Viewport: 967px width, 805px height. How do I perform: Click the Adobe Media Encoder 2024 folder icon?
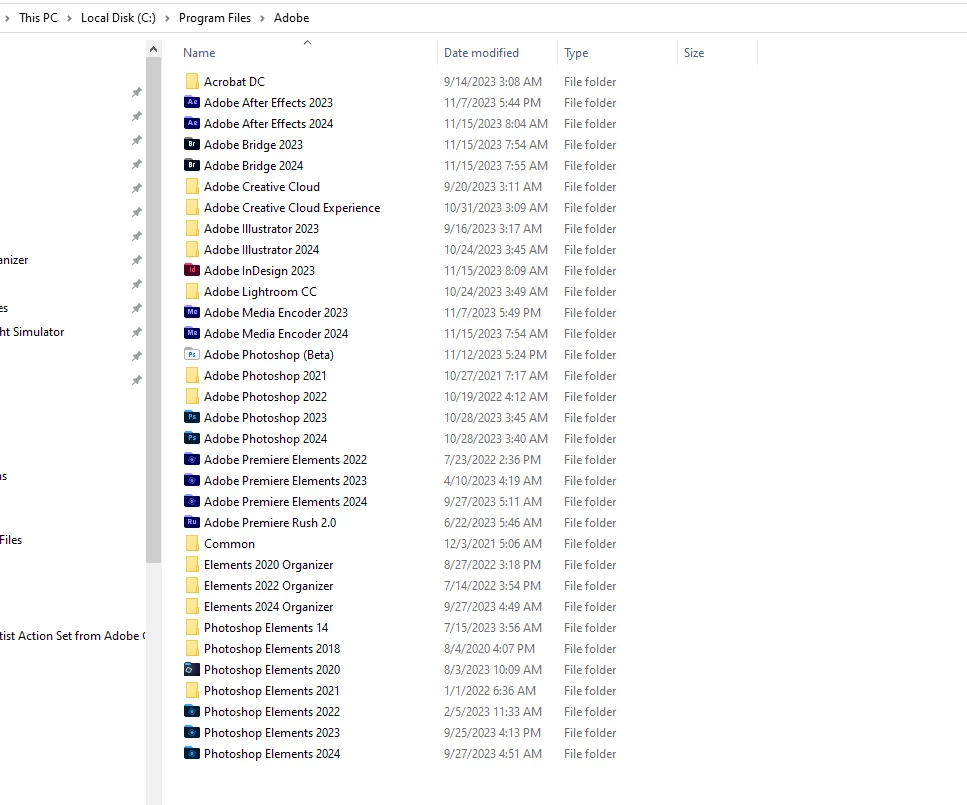[x=192, y=333]
